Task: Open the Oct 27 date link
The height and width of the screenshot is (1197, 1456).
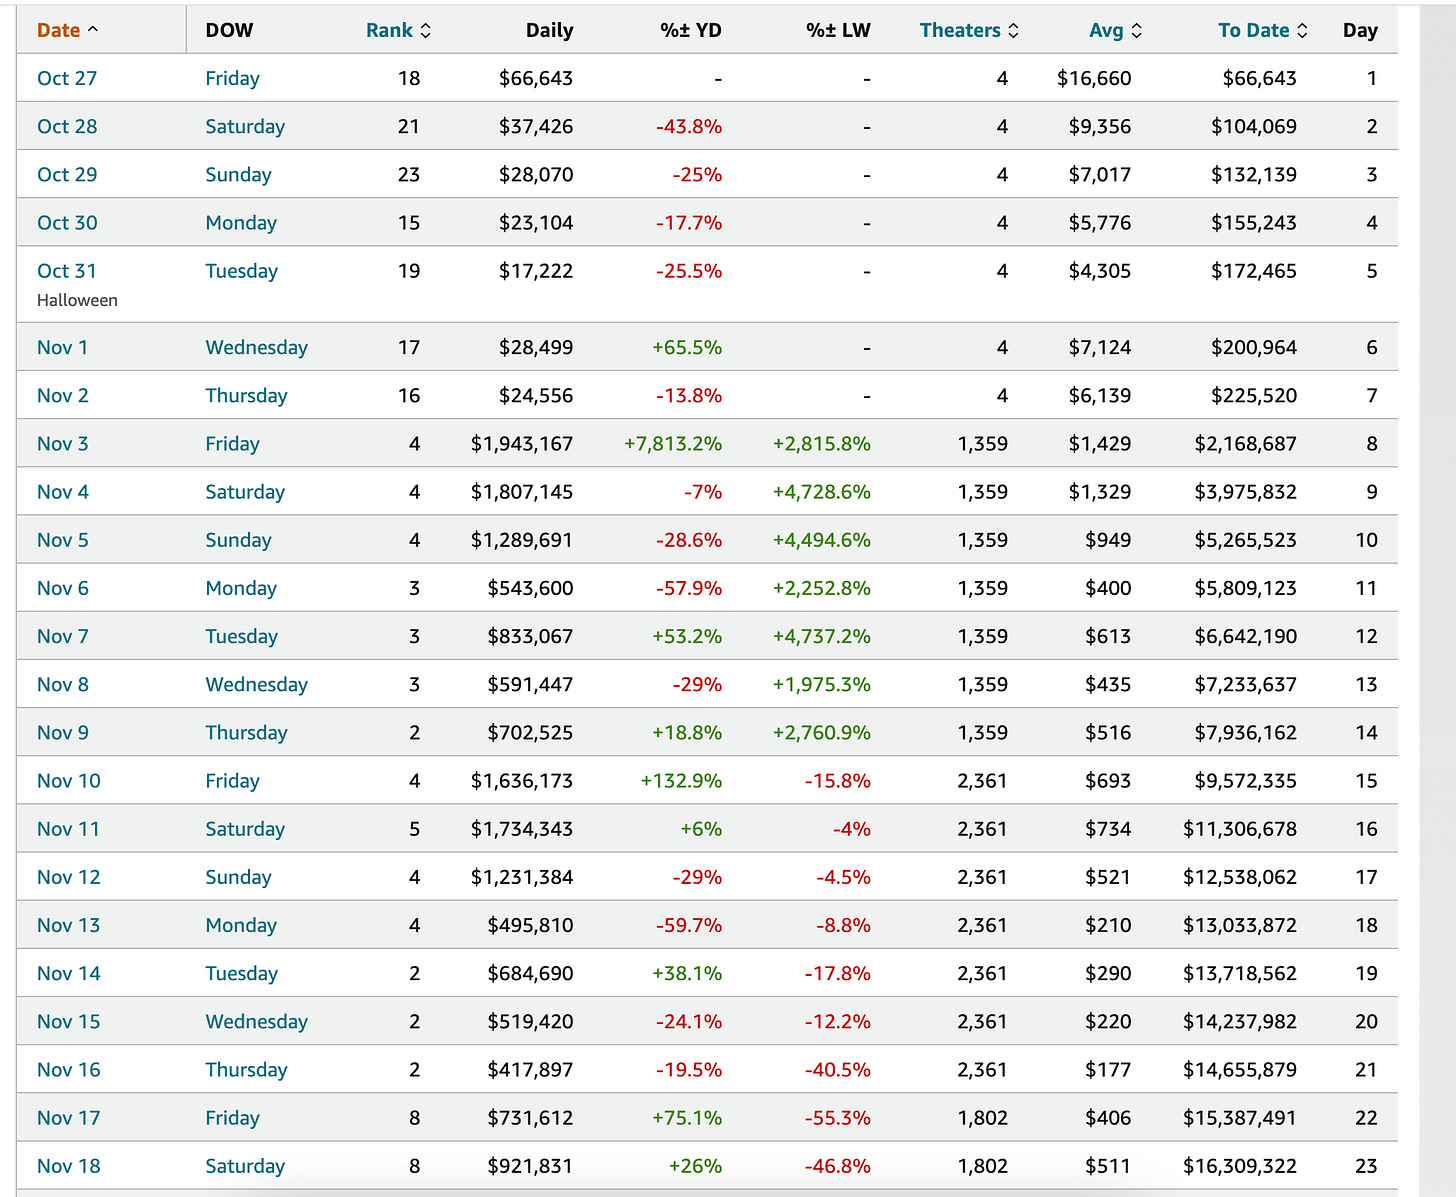Action: [x=67, y=78]
